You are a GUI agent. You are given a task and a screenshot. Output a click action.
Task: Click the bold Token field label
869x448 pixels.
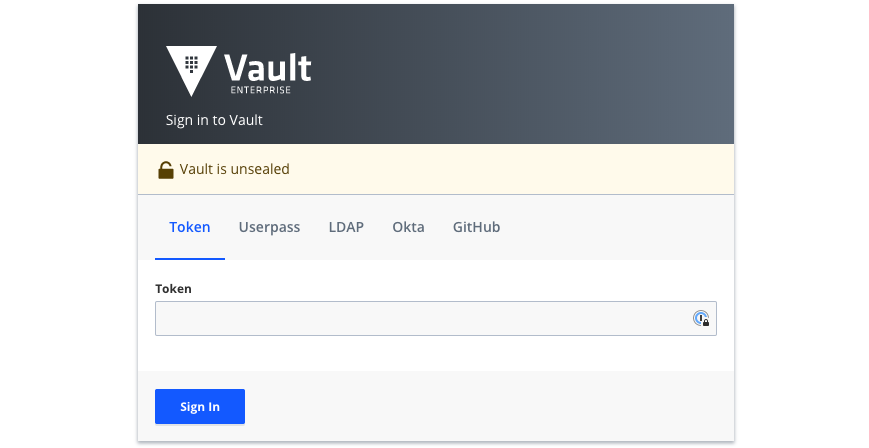174,288
